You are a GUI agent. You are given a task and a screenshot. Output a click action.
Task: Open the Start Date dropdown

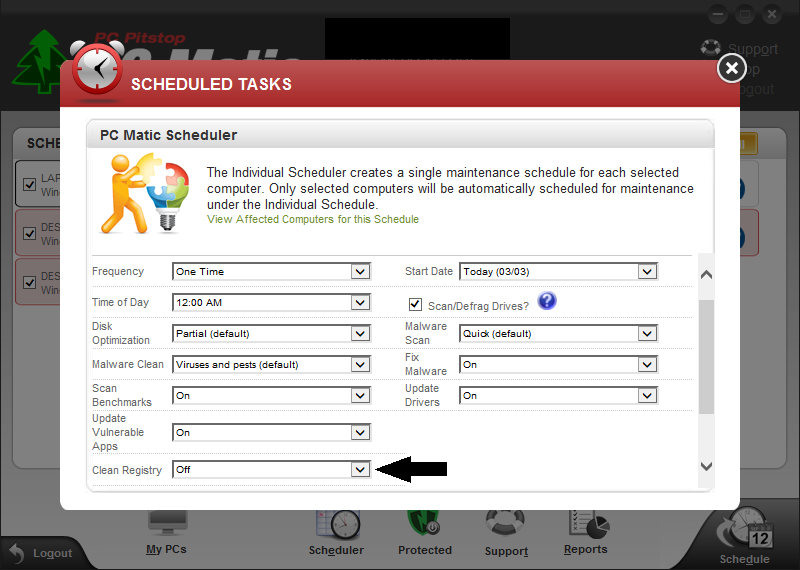(x=647, y=272)
